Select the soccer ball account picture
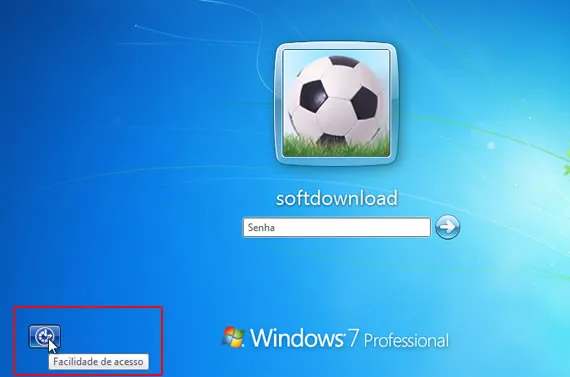 pos(336,103)
